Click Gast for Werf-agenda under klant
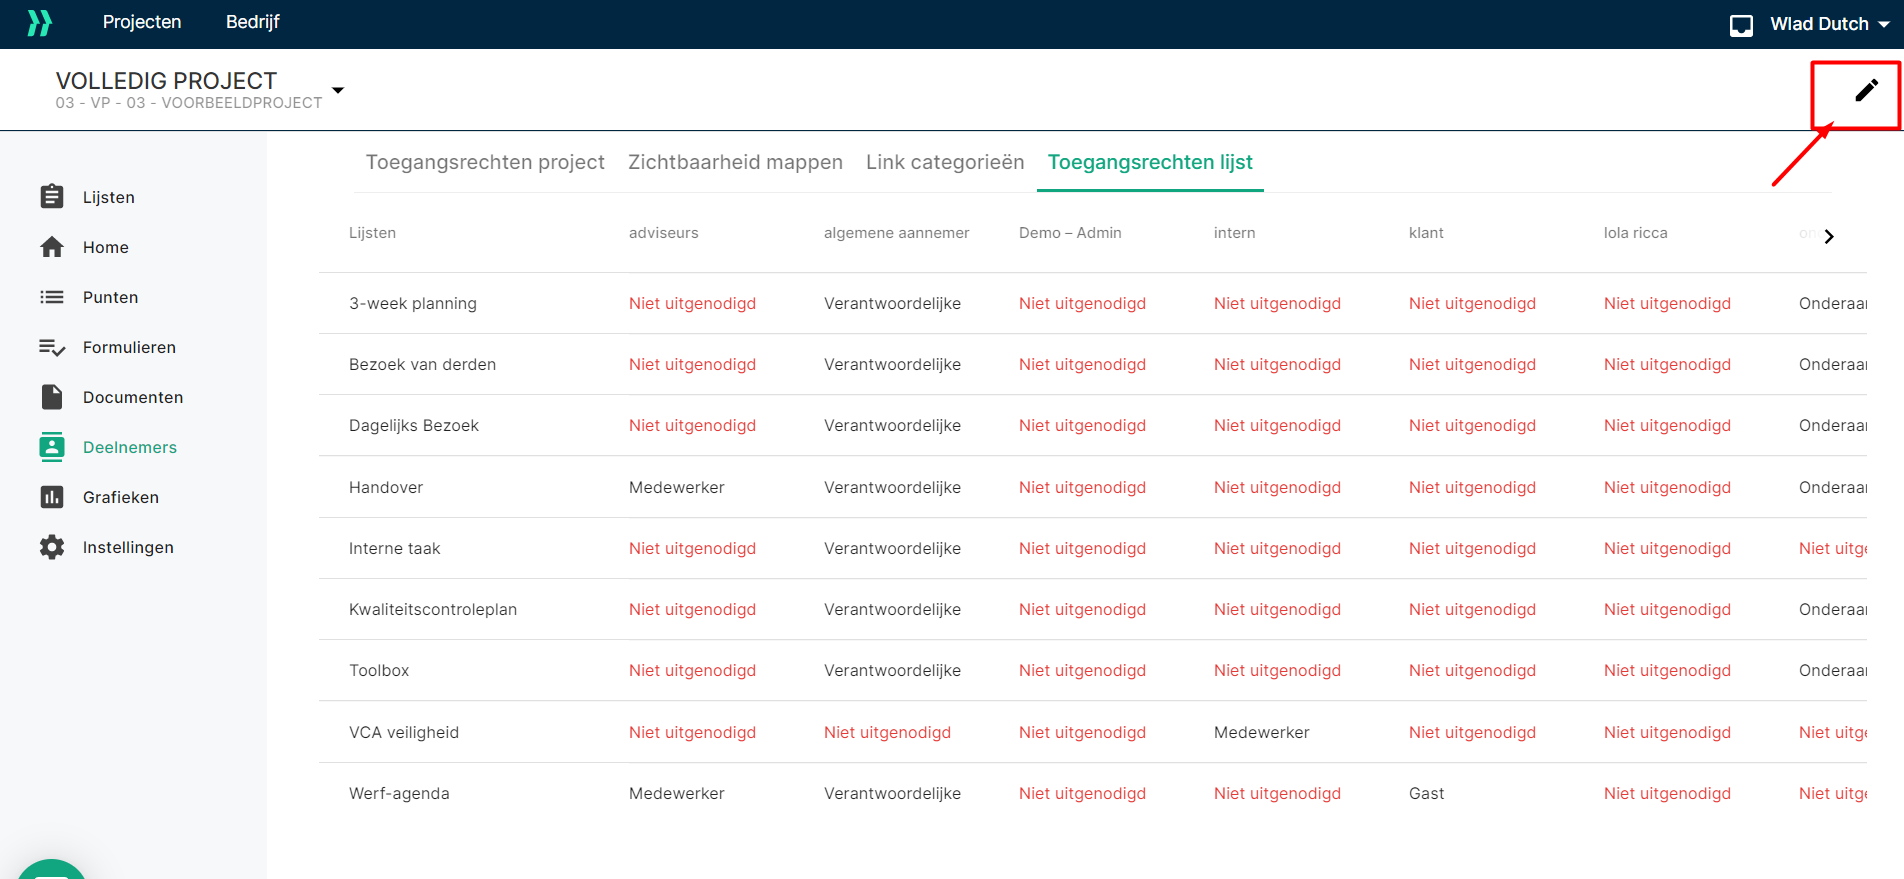The width and height of the screenshot is (1904, 879). pos(1427,793)
